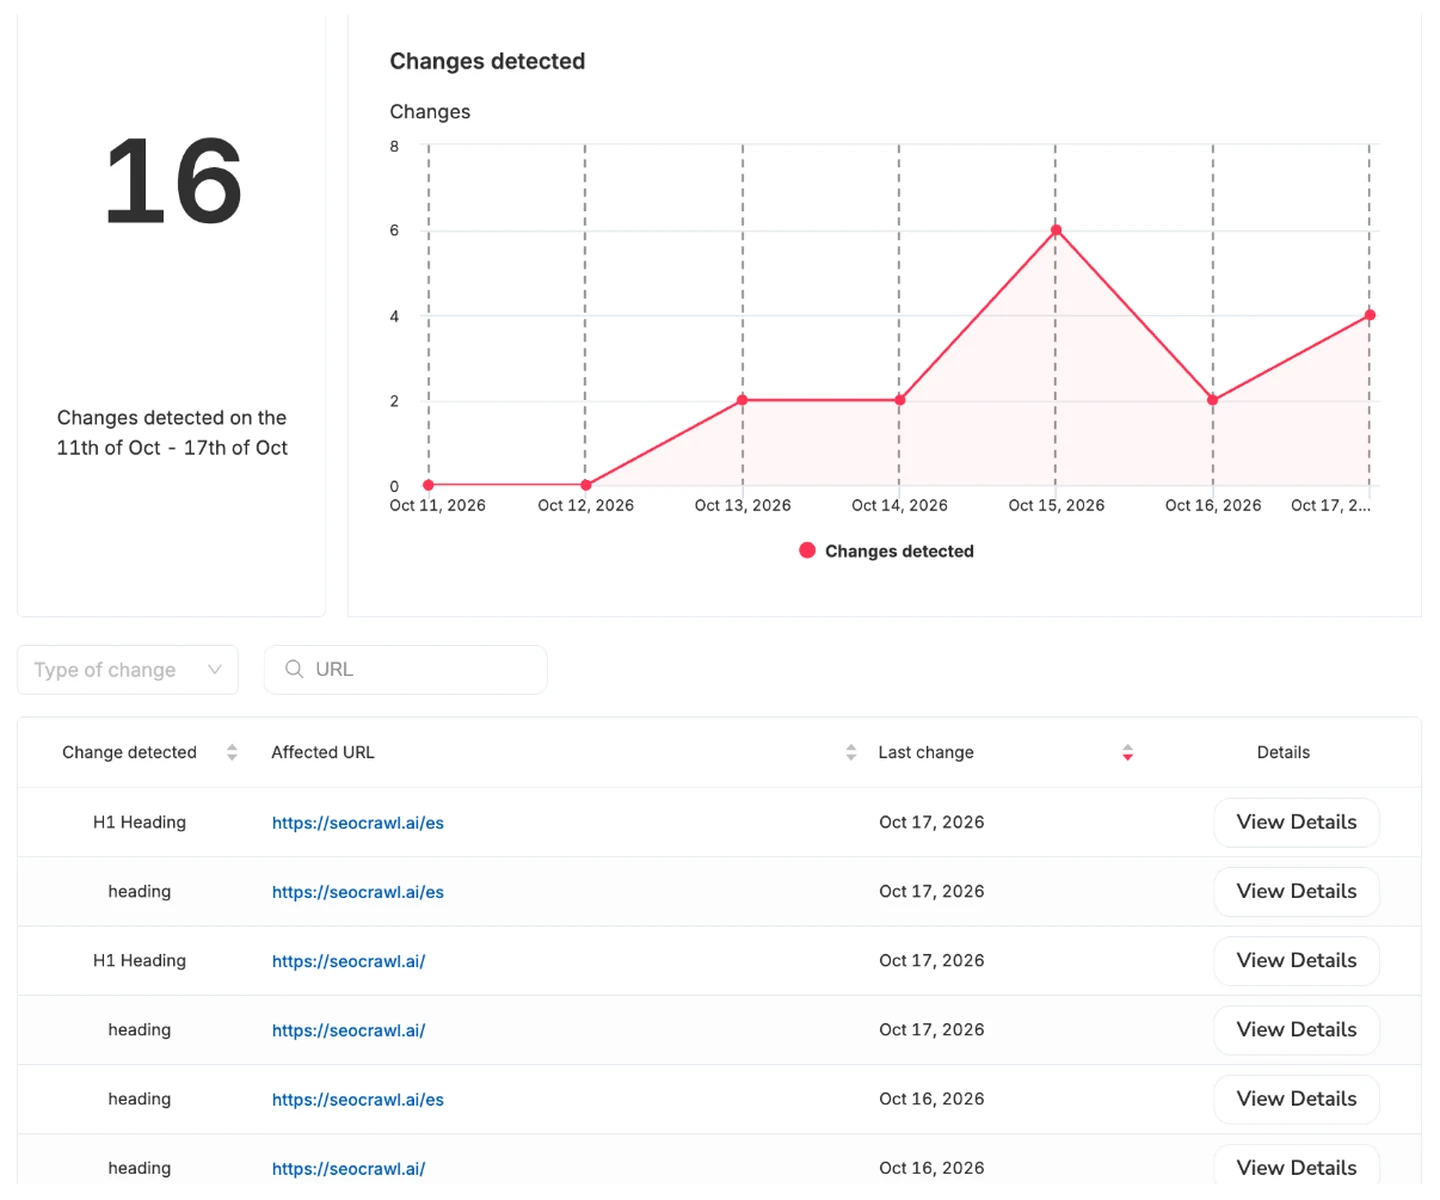The height and width of the screenshot is (1200, 1440).
Task: Click the Last change column header
Action: click(926, 752)
